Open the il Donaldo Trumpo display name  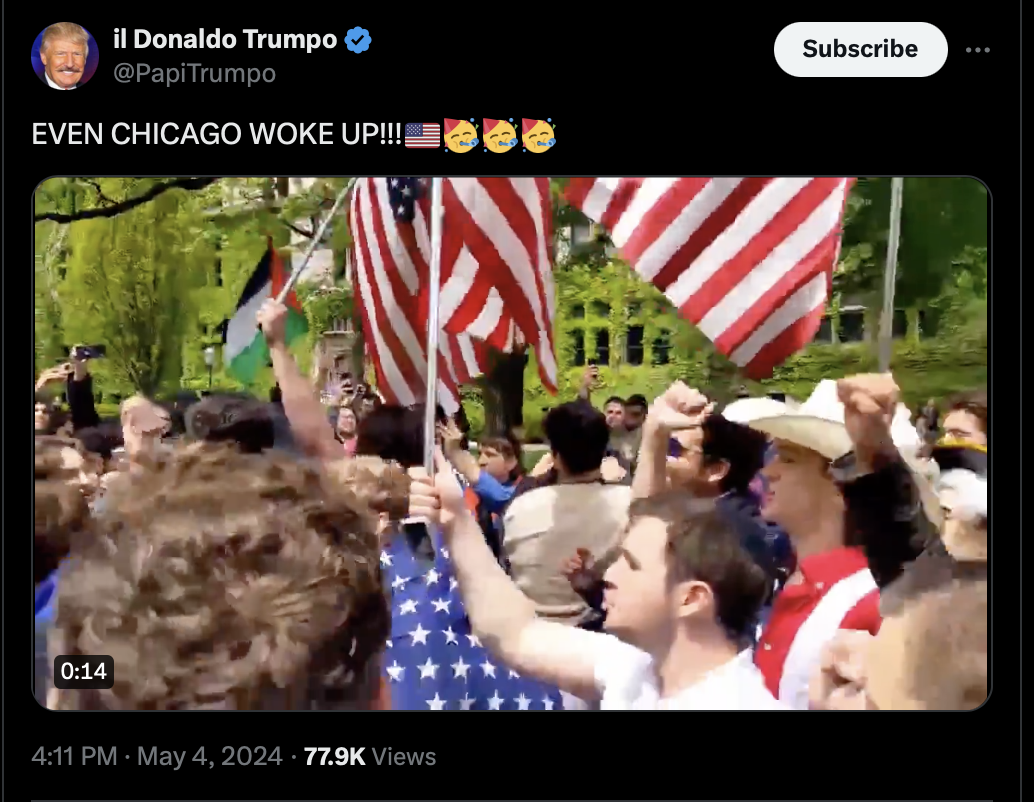point(225,40)
